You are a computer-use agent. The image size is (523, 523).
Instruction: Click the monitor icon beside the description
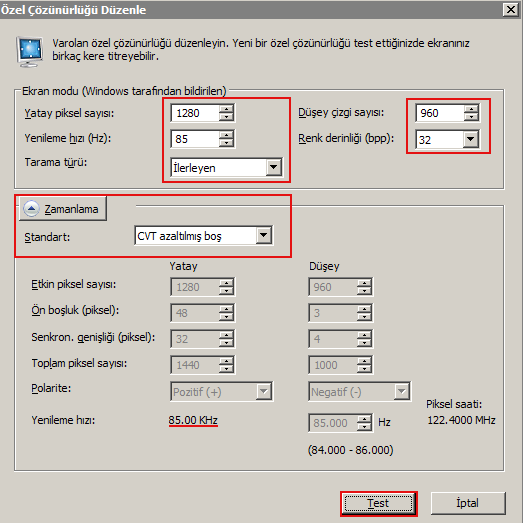[30, 52]
